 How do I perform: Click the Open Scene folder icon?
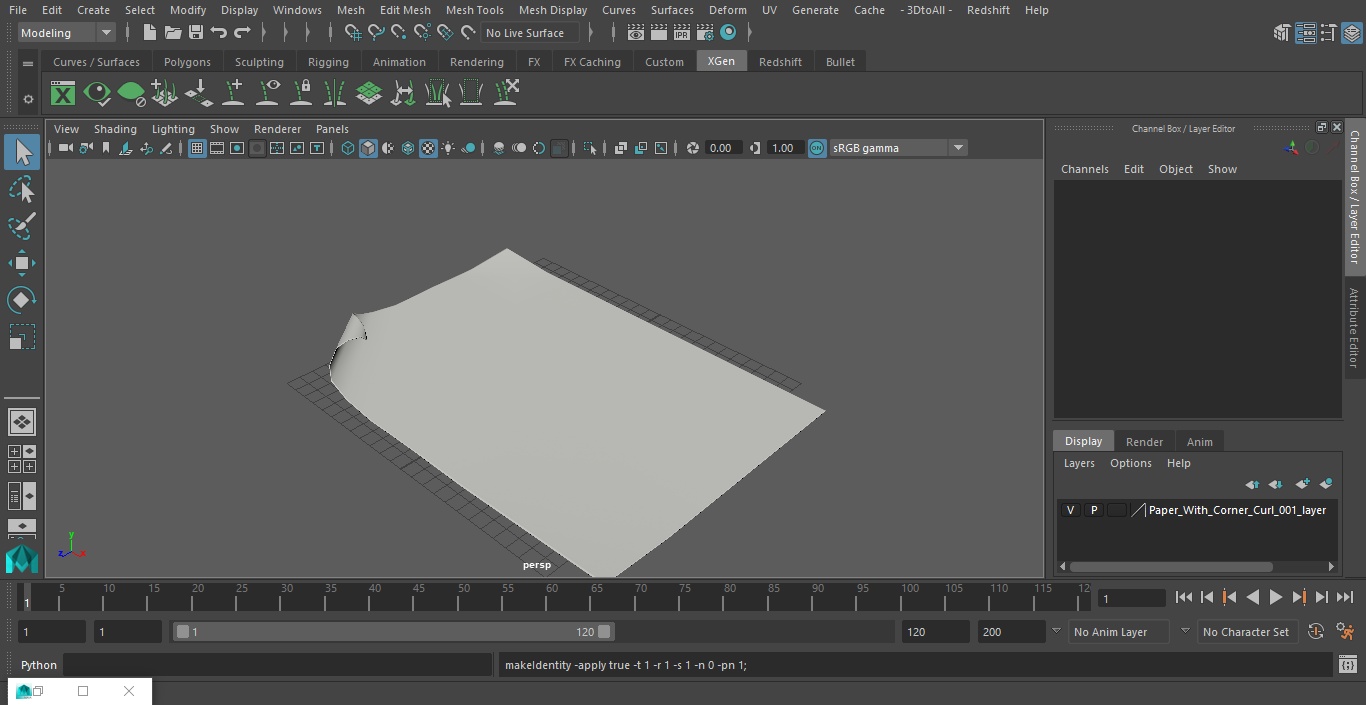(172, 33)
